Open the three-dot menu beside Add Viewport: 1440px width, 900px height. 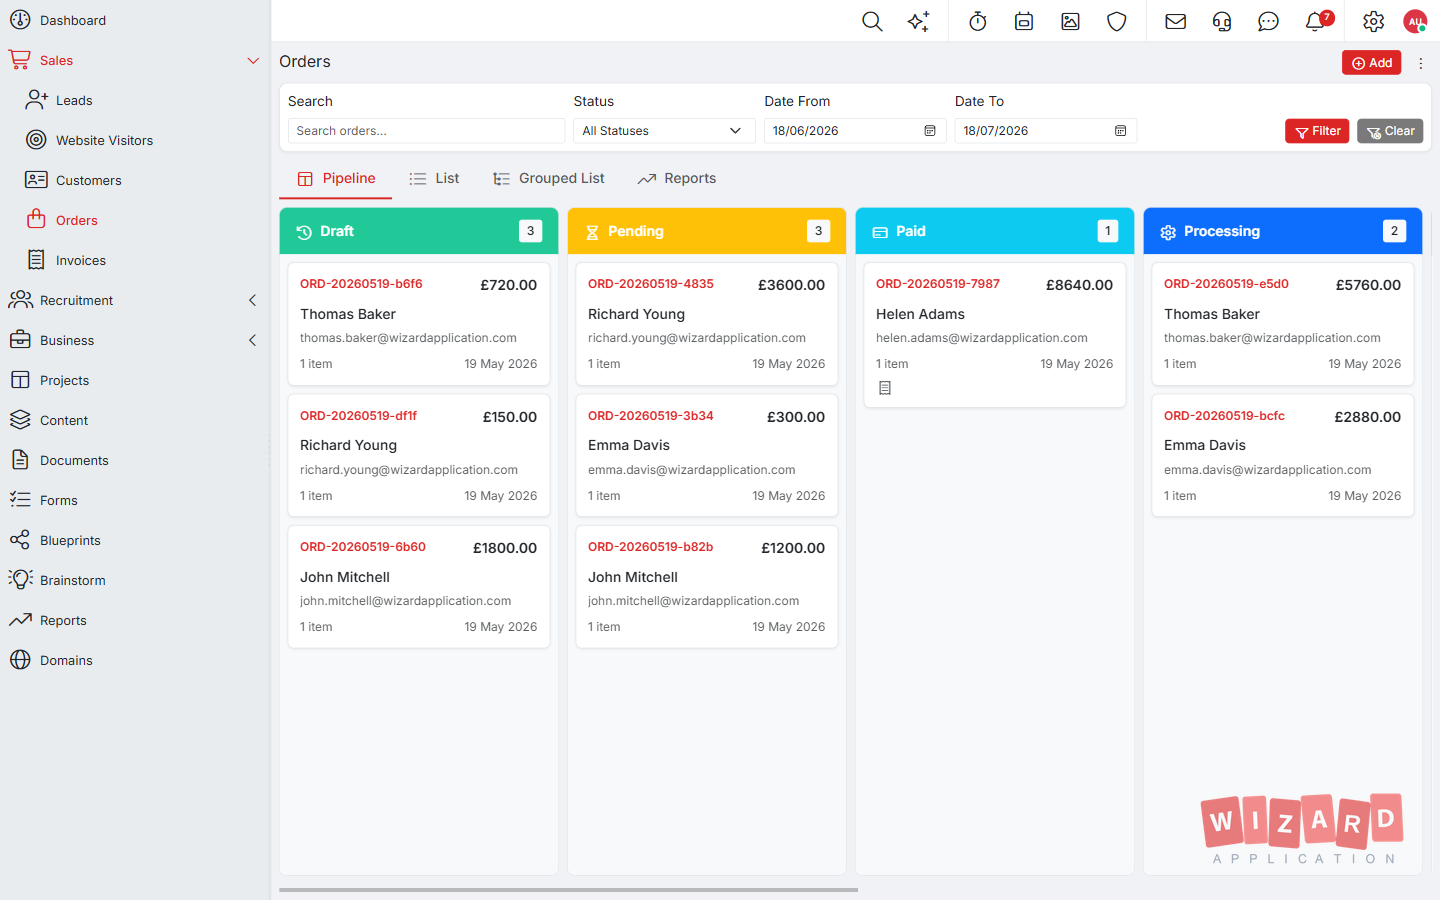(x=1421, y=63)
